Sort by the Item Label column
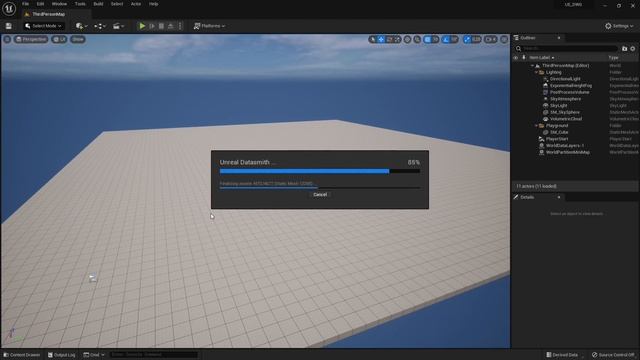 coord(542,58)
